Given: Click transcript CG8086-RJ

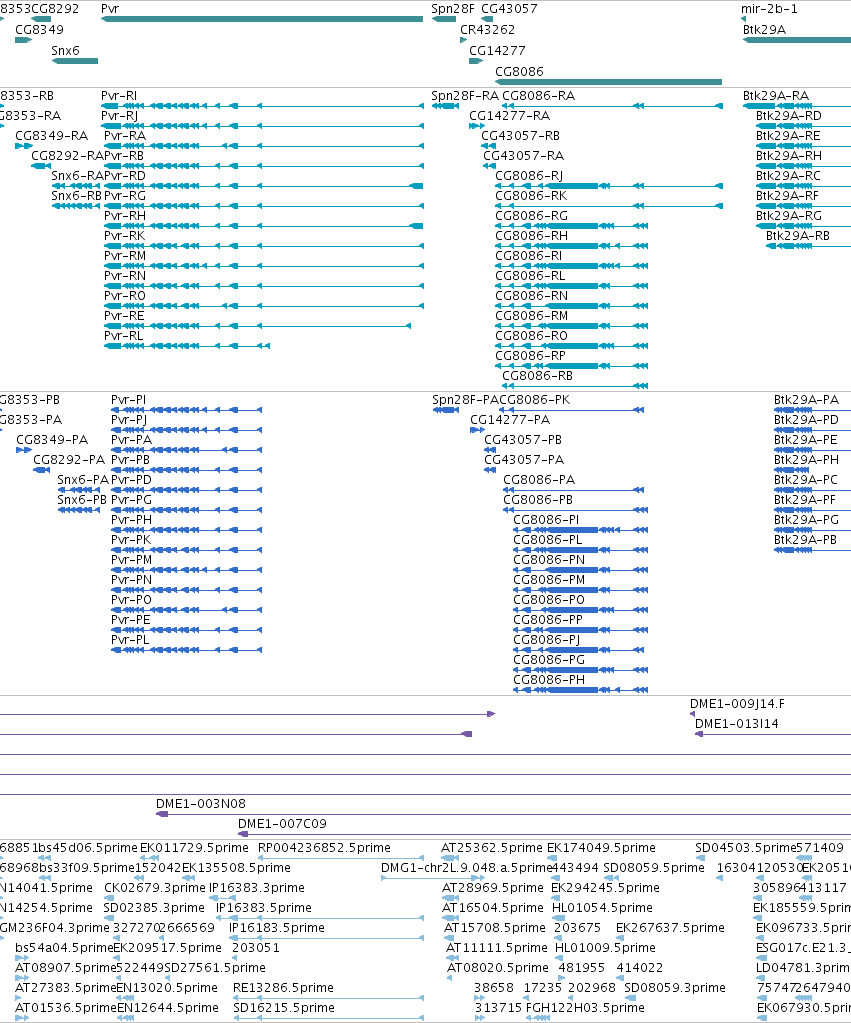Looking at the screenshot, I should (x=529, y=176).
